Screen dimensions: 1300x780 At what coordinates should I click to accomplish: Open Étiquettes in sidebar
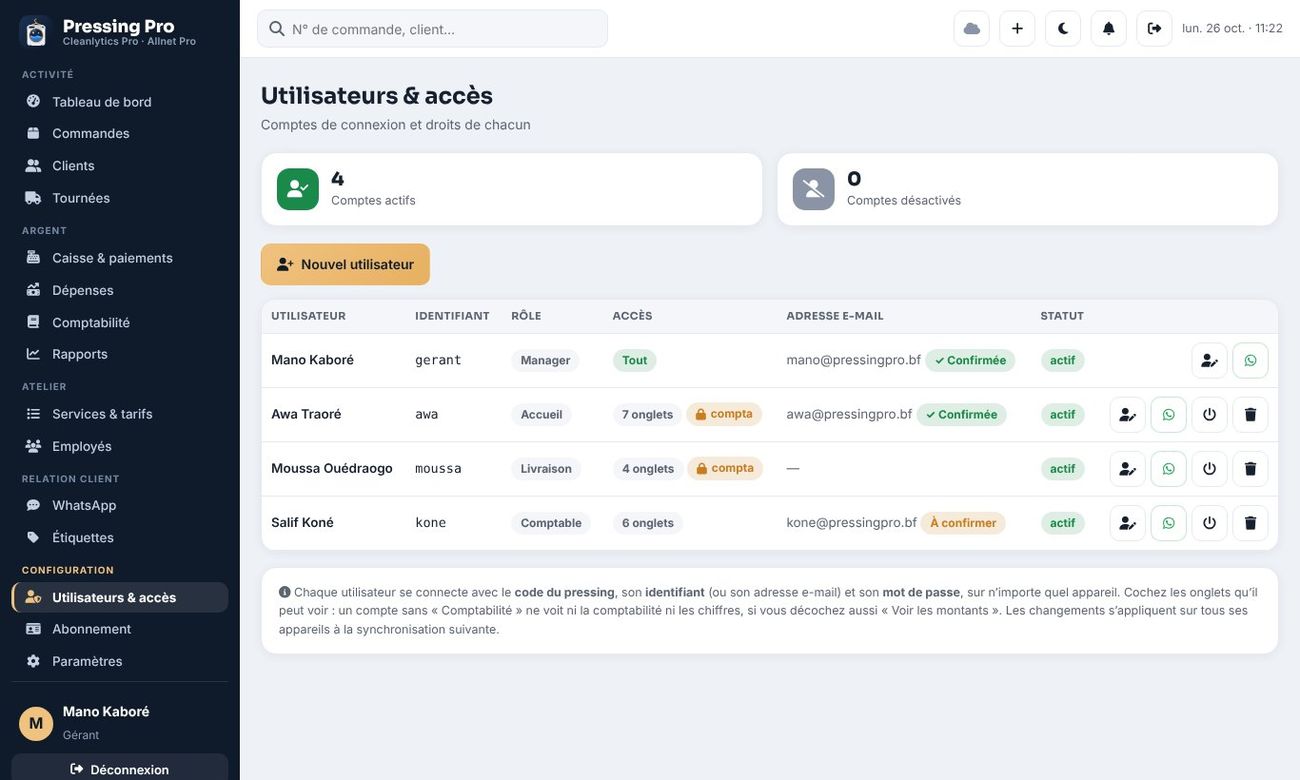click(120, 537)
